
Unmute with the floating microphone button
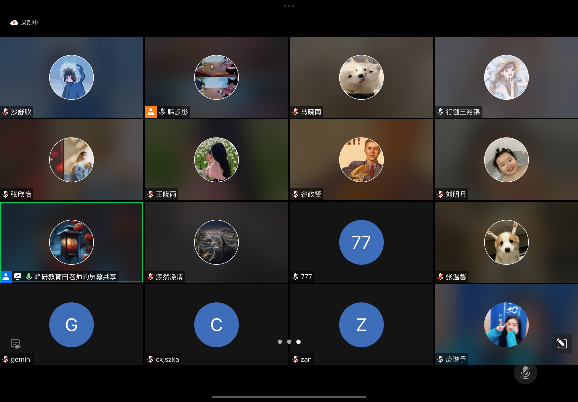pos(525,373)
